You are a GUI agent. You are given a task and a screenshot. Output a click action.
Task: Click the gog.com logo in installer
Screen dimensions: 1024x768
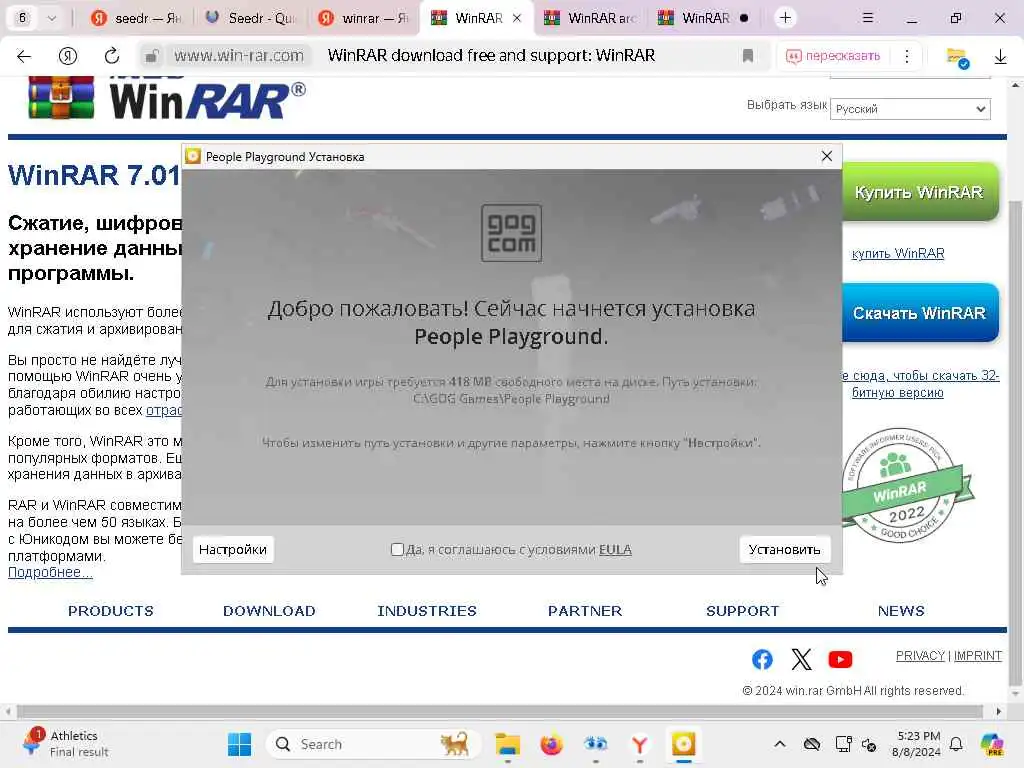tap(511, 233)
